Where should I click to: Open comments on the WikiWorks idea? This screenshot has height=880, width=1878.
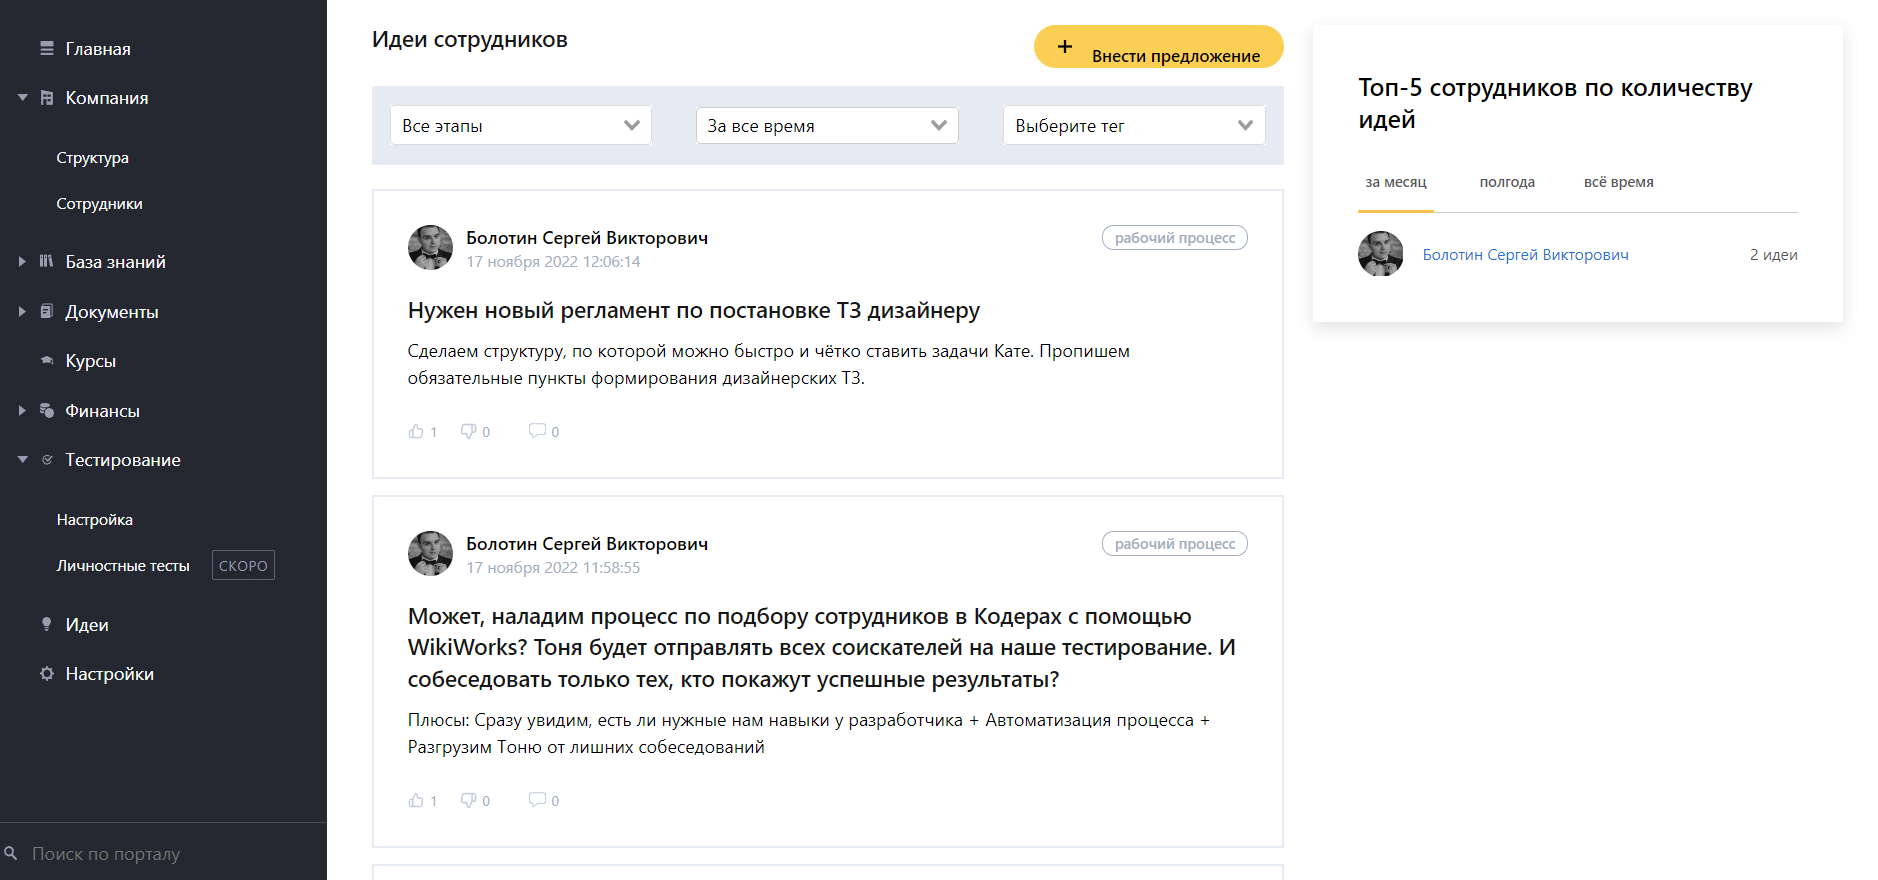(537, 800)
